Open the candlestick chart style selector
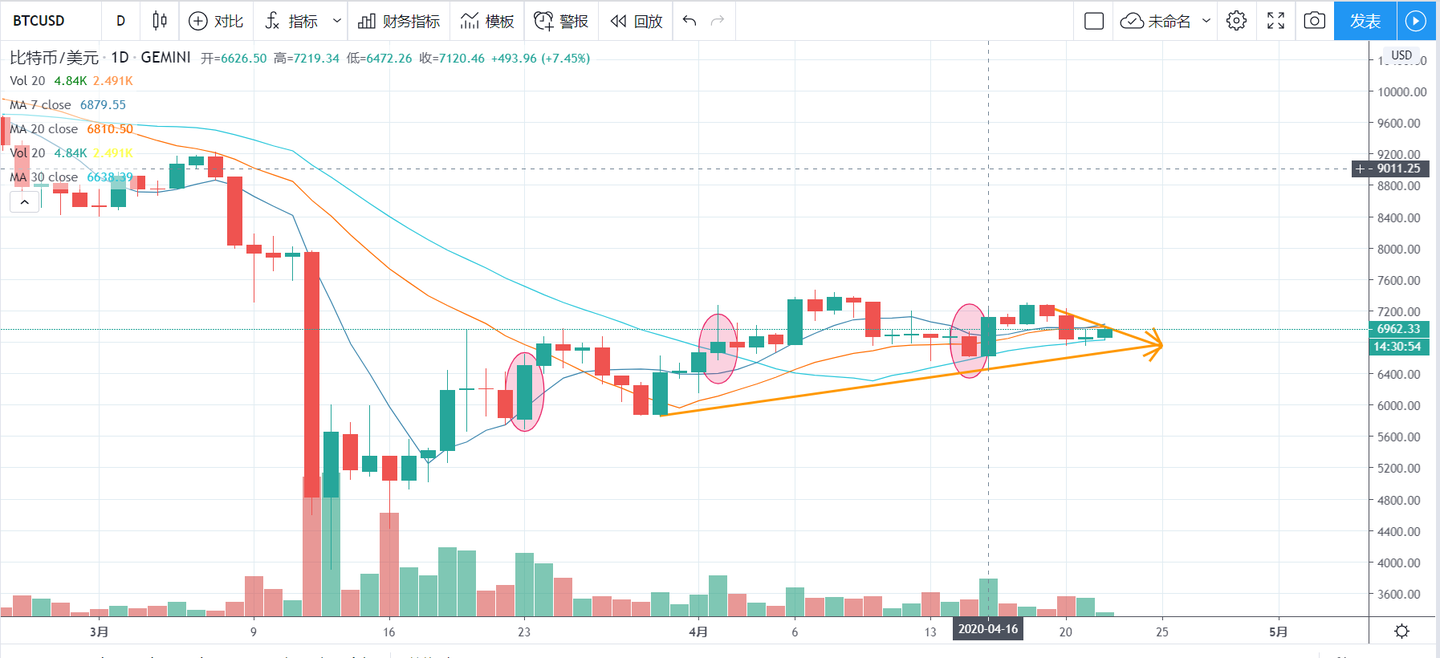Image resolution: width=1440 pixels, height=658 pixels. pyautogui.click(x=160, y=21)
